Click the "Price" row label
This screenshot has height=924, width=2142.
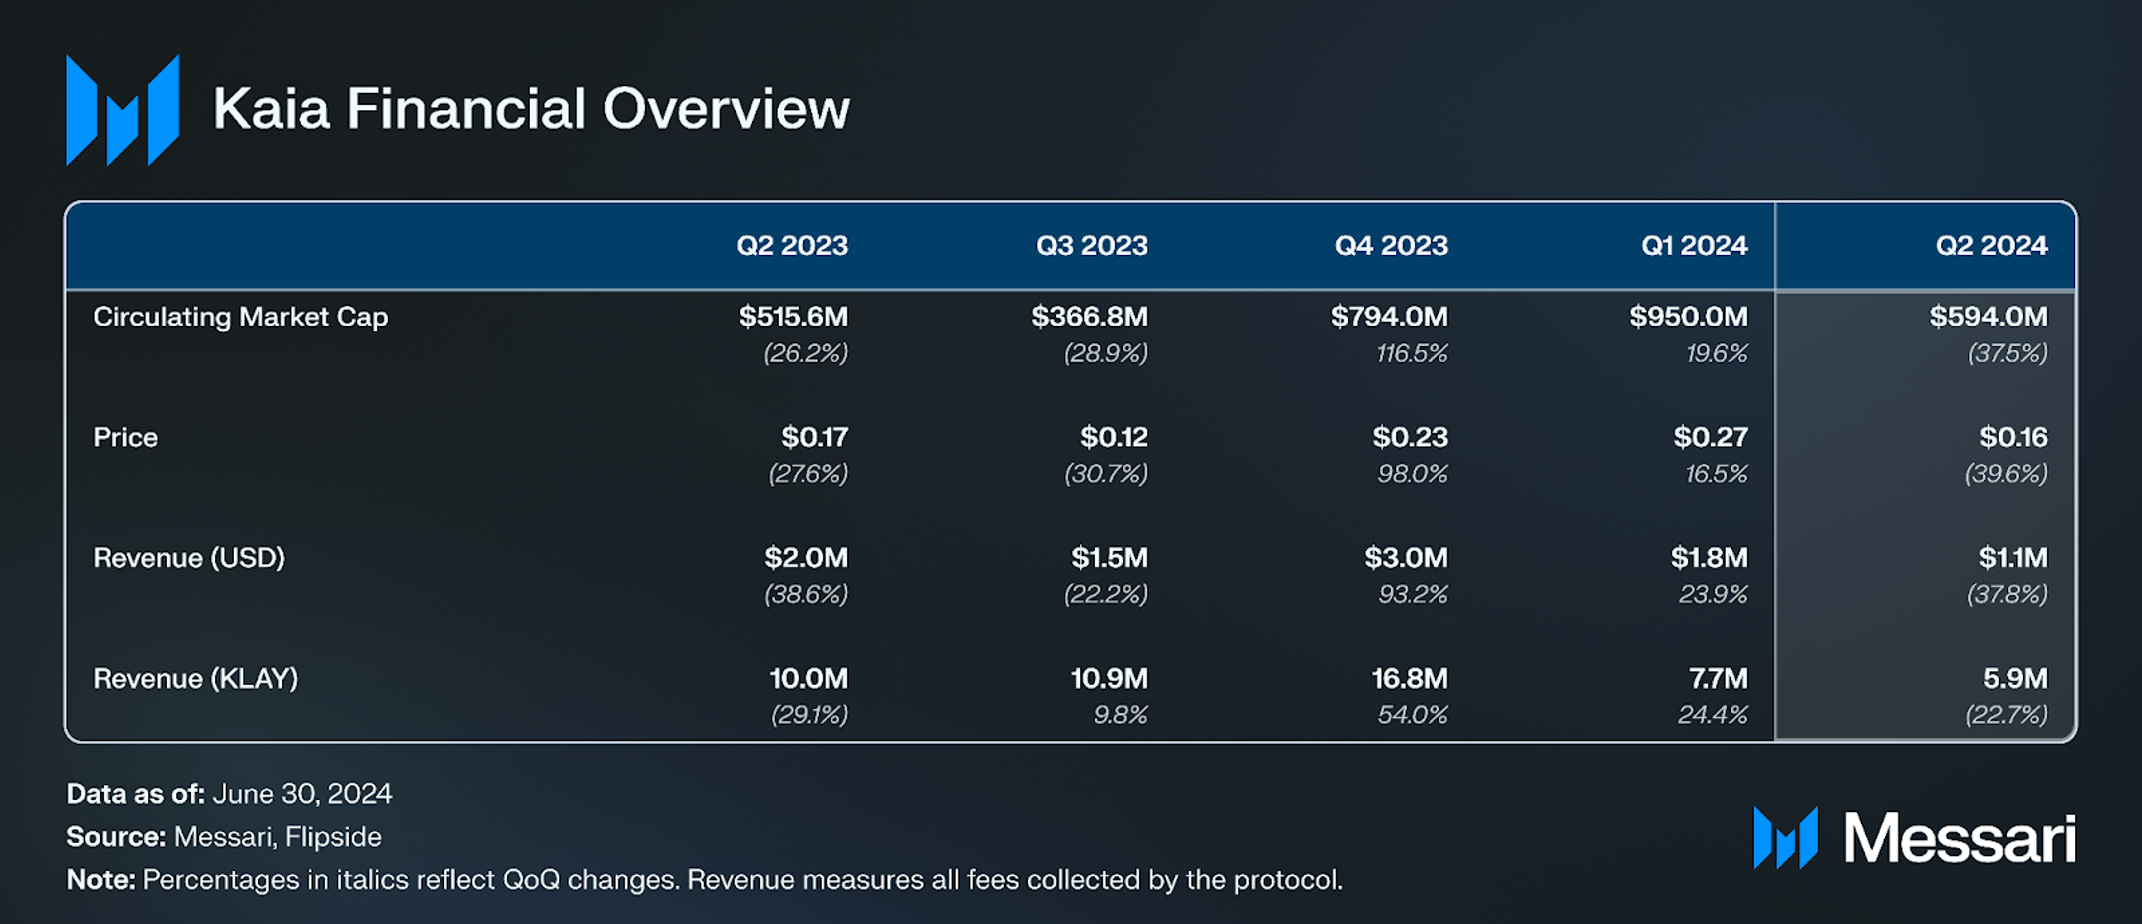click(x=125, y=437)
